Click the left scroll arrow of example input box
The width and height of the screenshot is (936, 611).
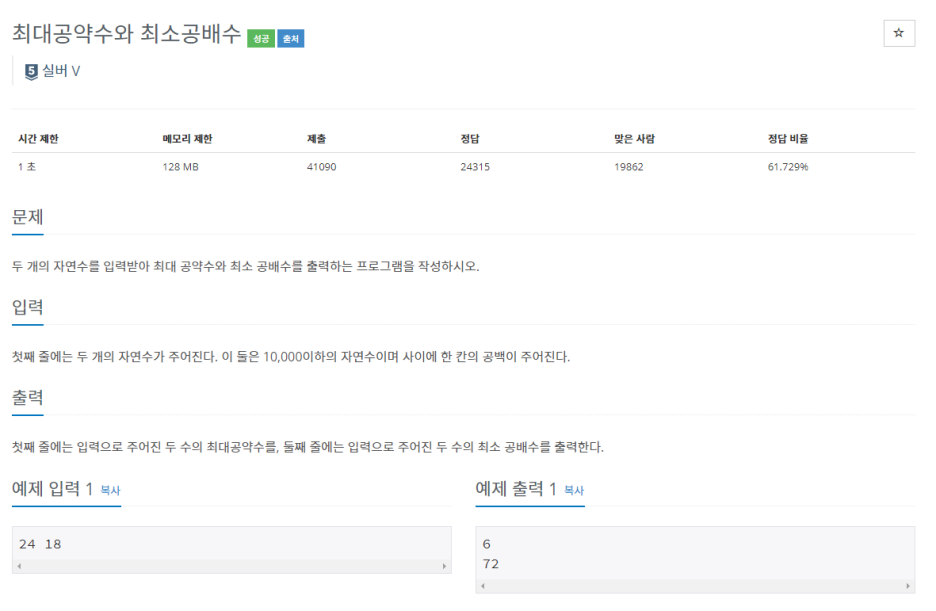pos(20,566)
